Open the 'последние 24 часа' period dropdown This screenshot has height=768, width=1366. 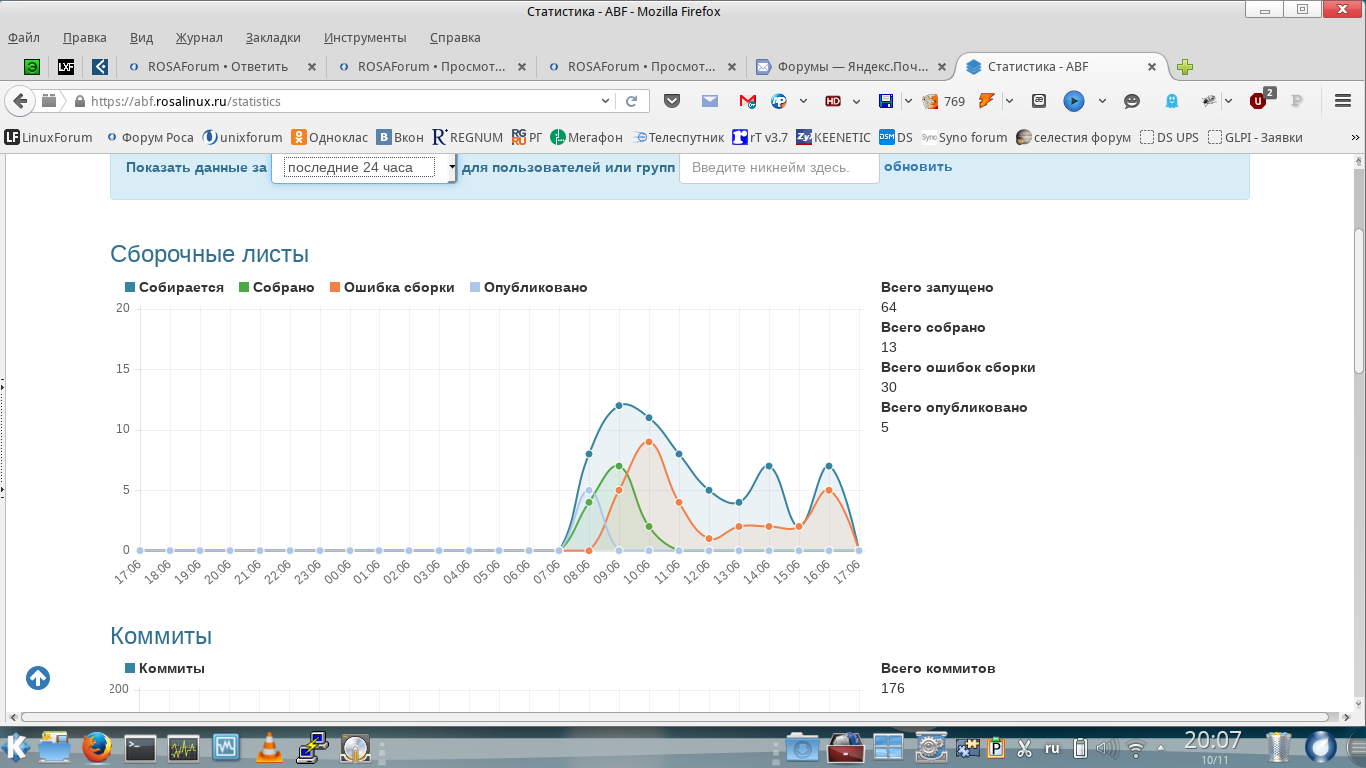pyautogui.click(x=365, y=168)
